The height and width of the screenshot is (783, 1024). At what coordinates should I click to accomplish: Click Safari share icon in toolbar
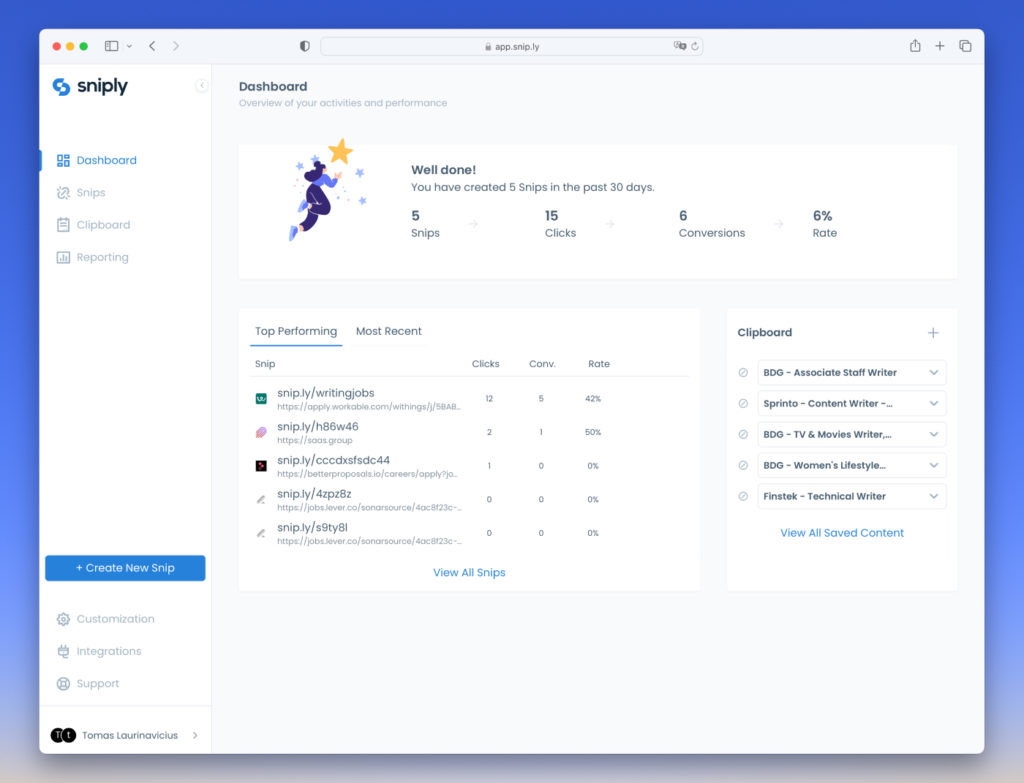tap(915, 46)
